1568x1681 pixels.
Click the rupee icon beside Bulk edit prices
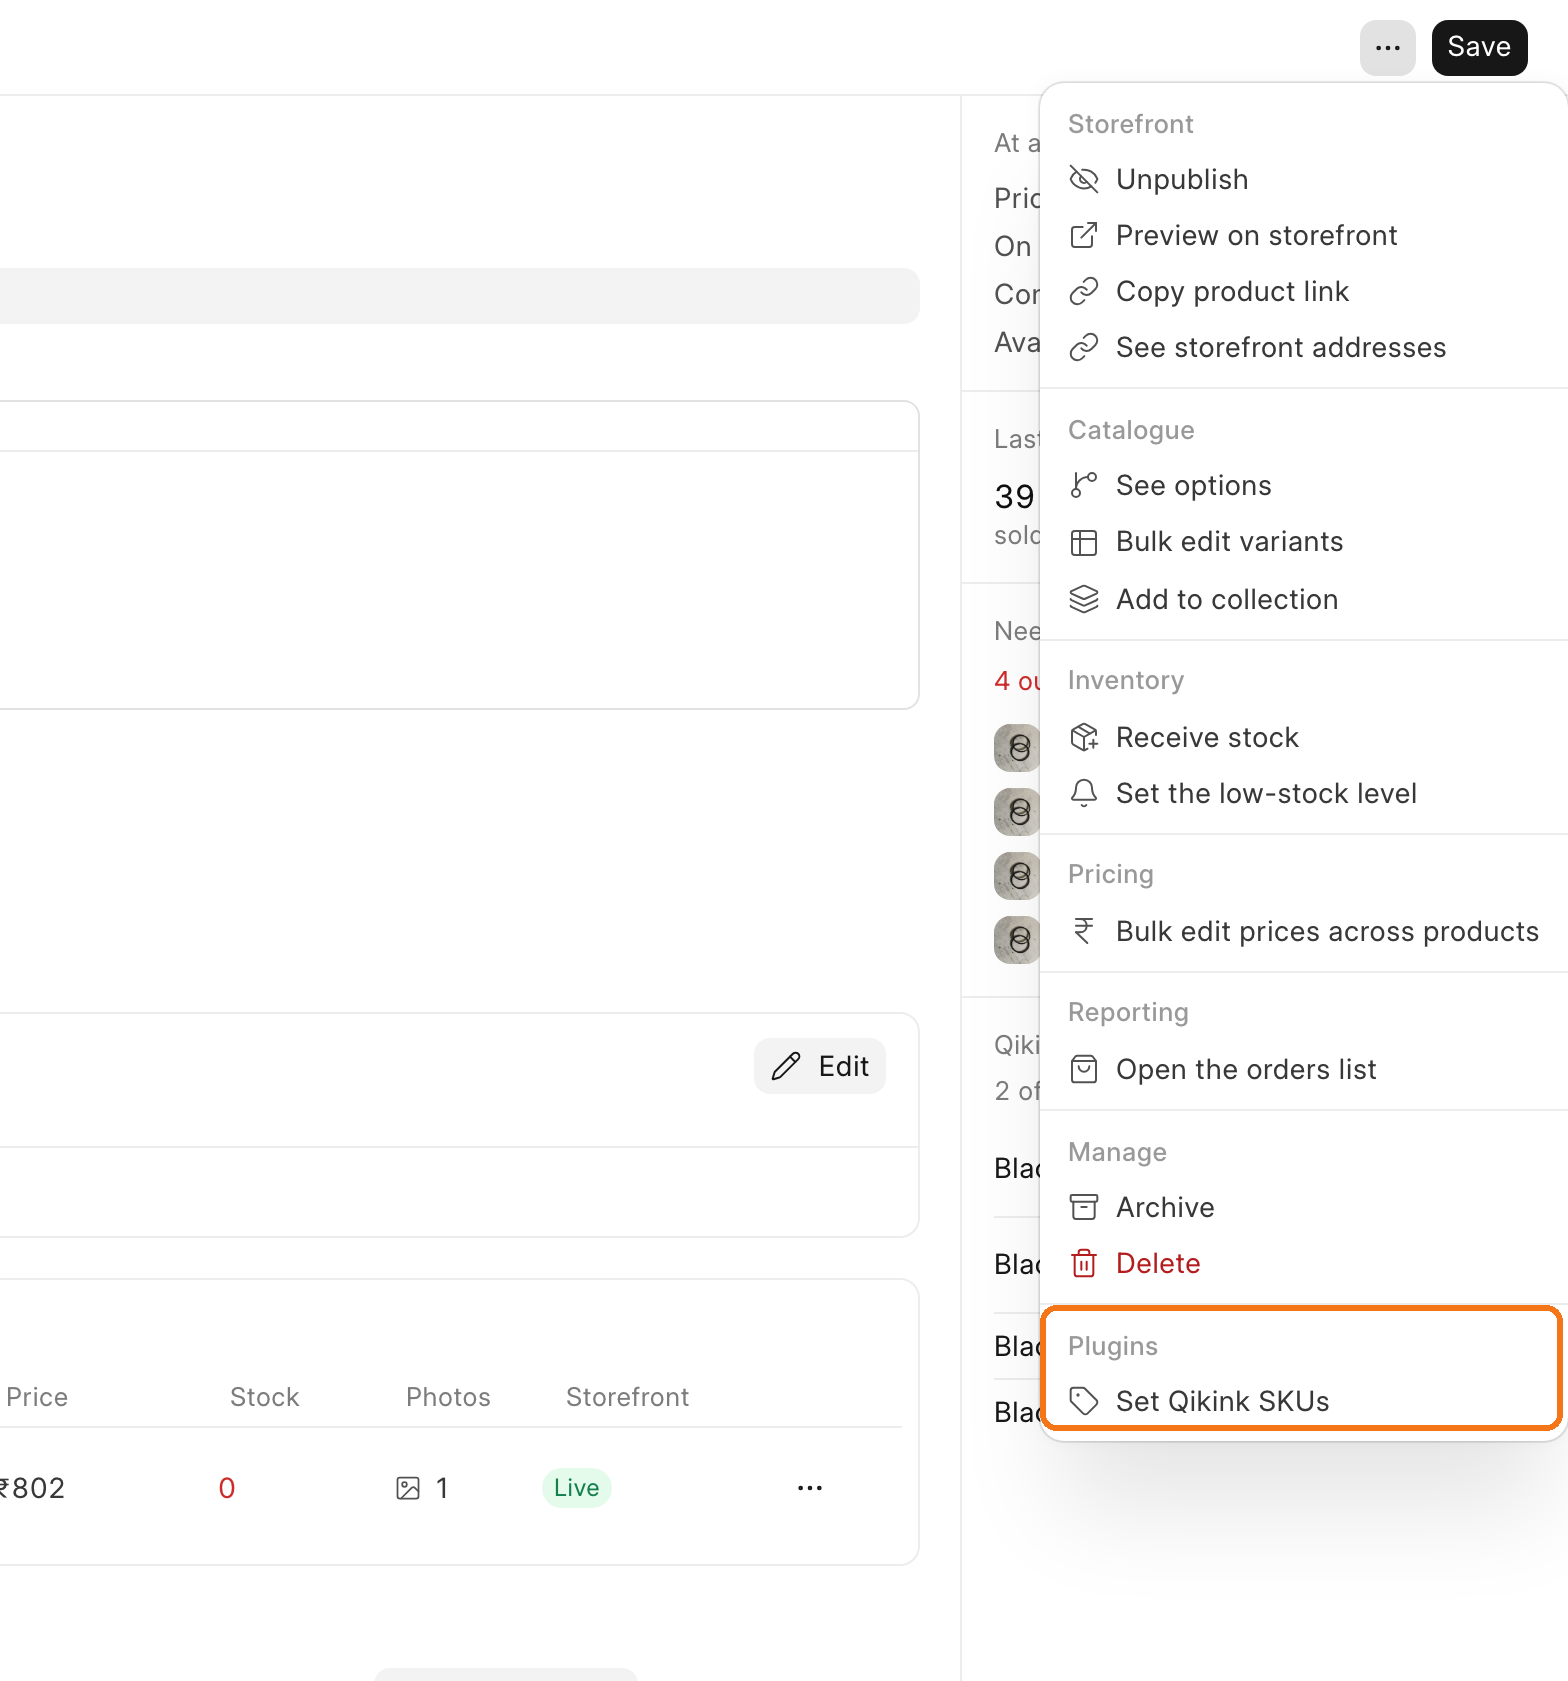coord(1084,931)
